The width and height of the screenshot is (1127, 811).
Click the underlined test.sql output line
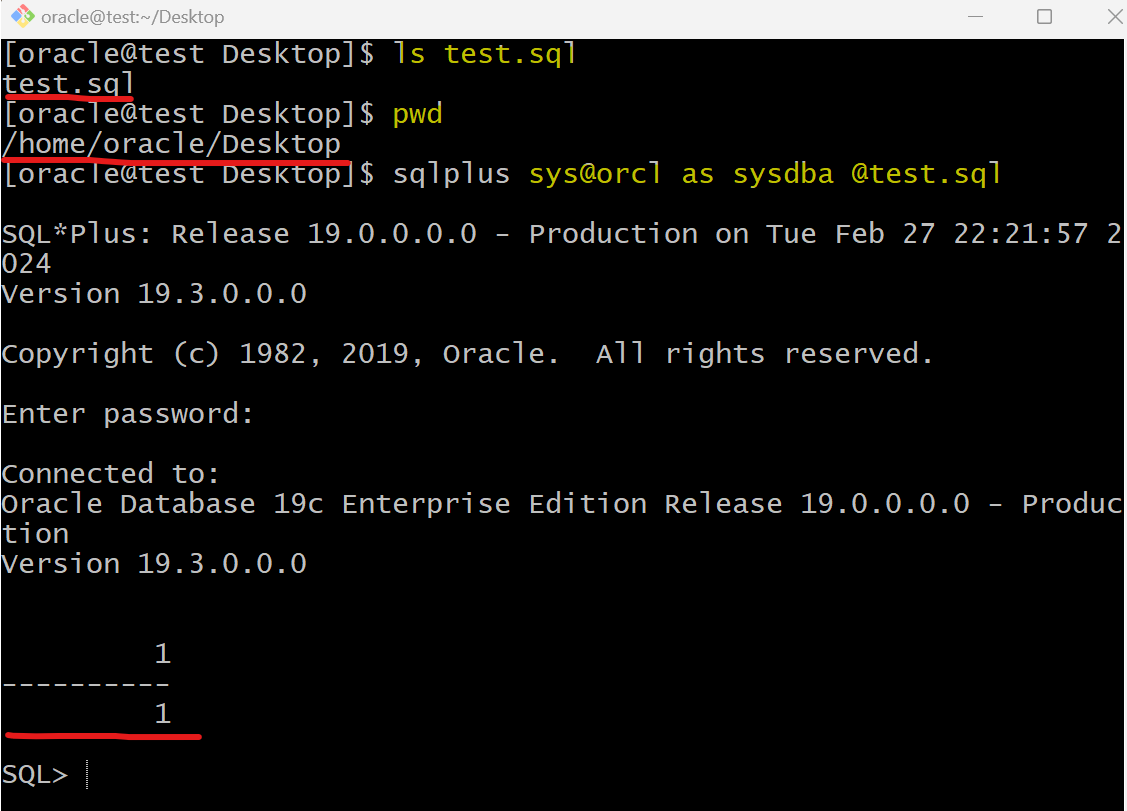(68, 84)
